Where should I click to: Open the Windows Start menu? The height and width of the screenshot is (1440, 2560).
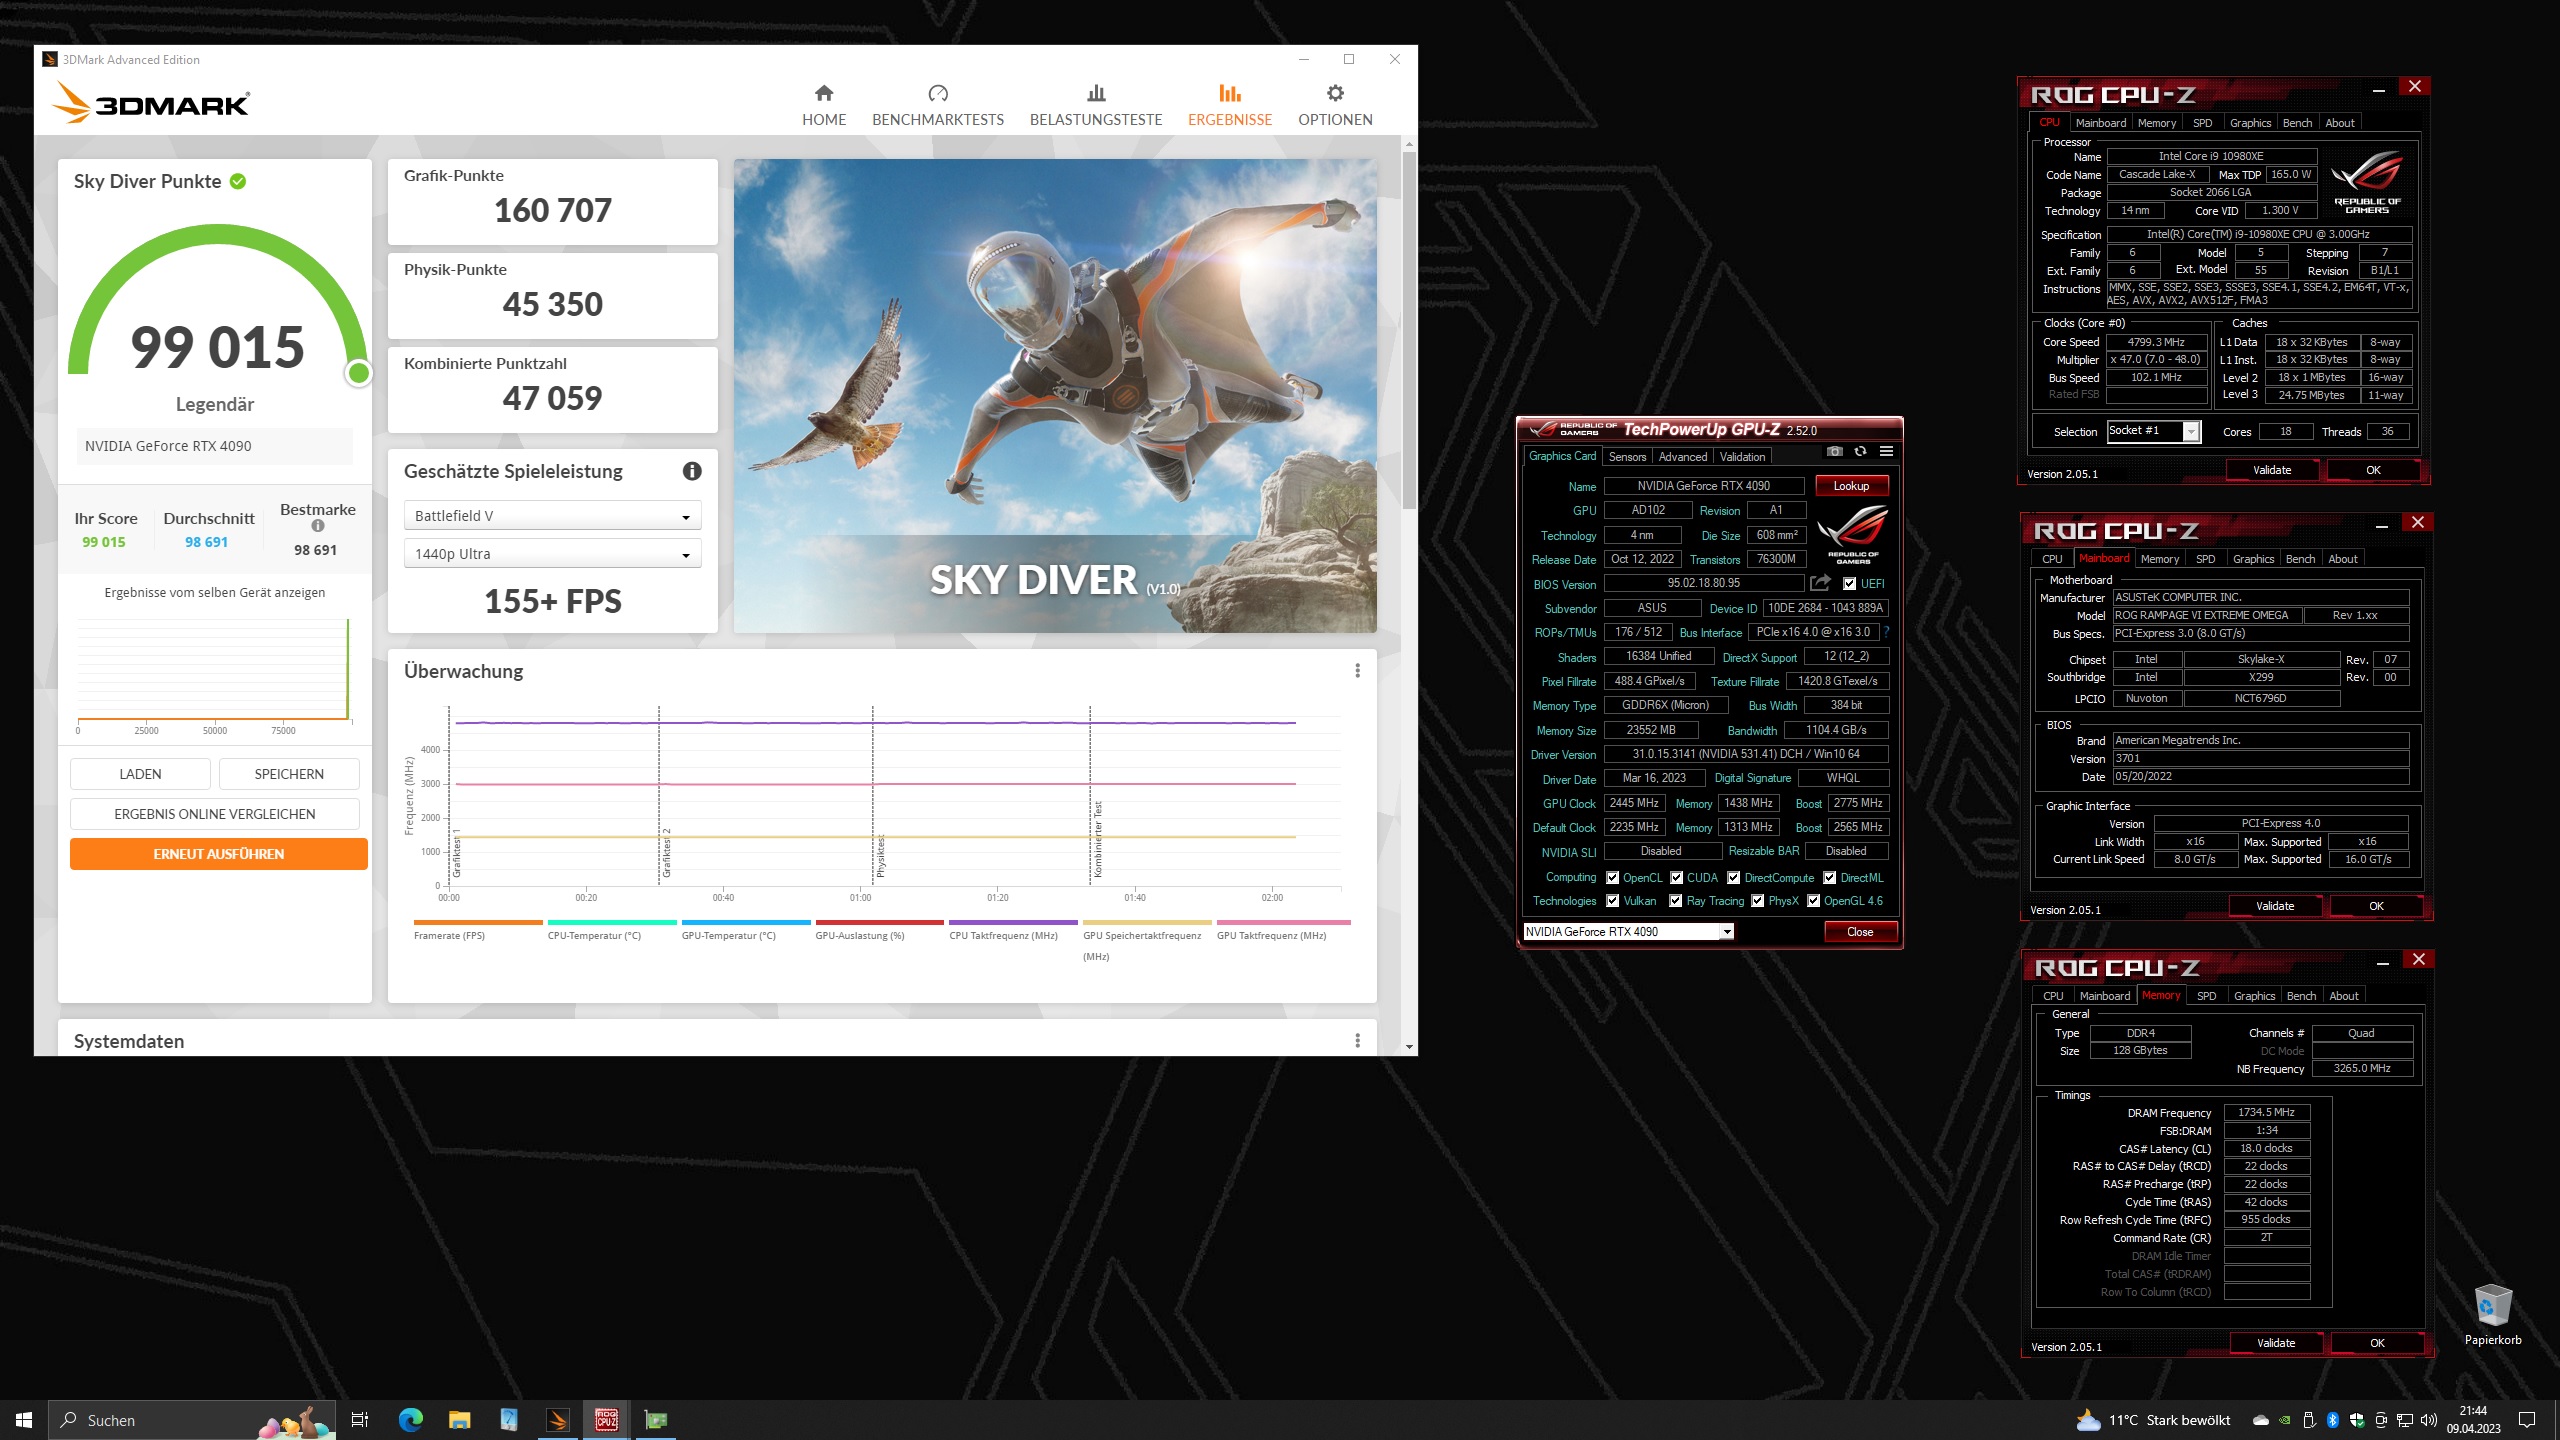point(24,1420)
